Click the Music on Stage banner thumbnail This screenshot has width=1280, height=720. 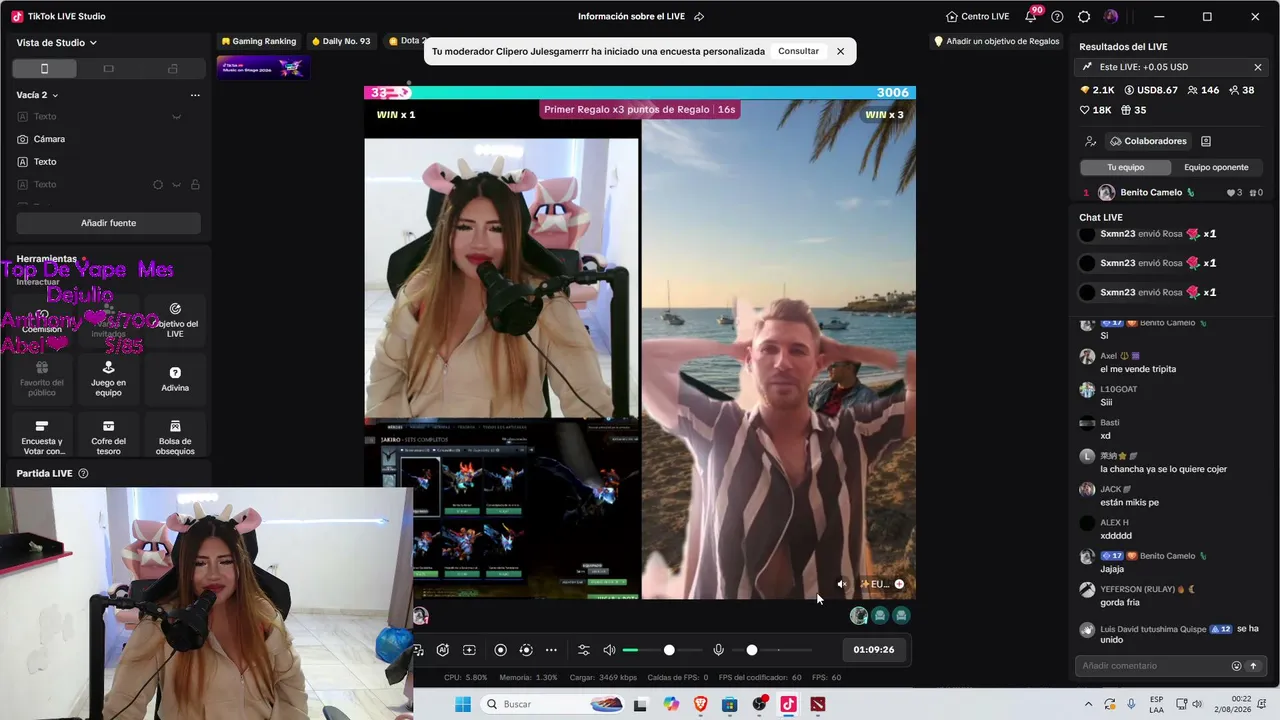point(263,68)
